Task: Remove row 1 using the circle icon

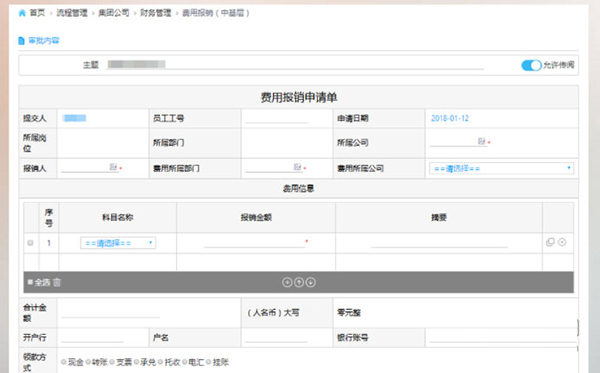Action: click(x=562, y=242)
